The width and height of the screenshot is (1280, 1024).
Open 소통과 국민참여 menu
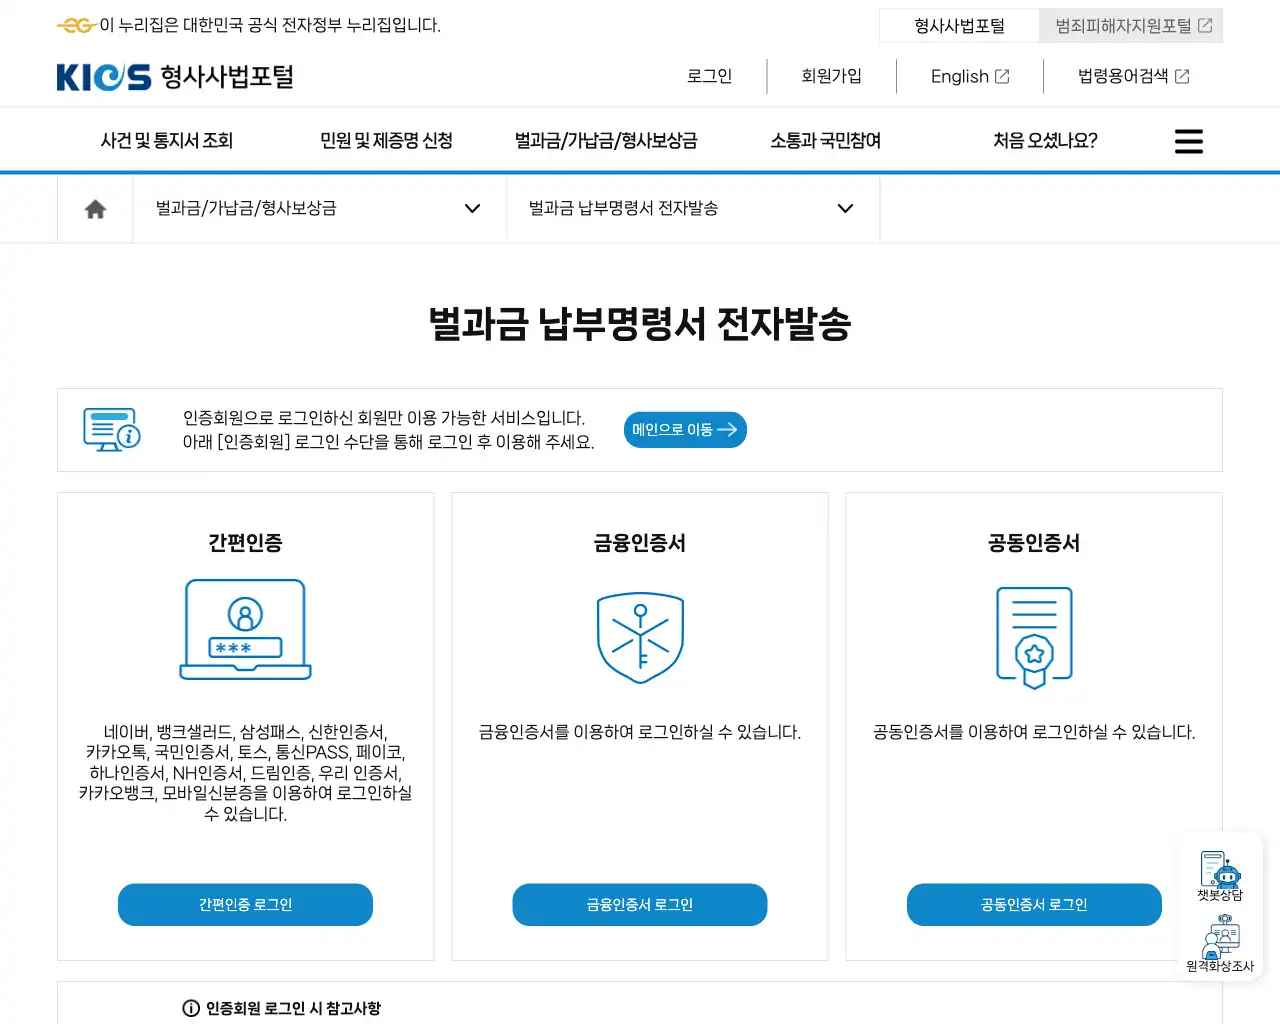pos(826,141)
